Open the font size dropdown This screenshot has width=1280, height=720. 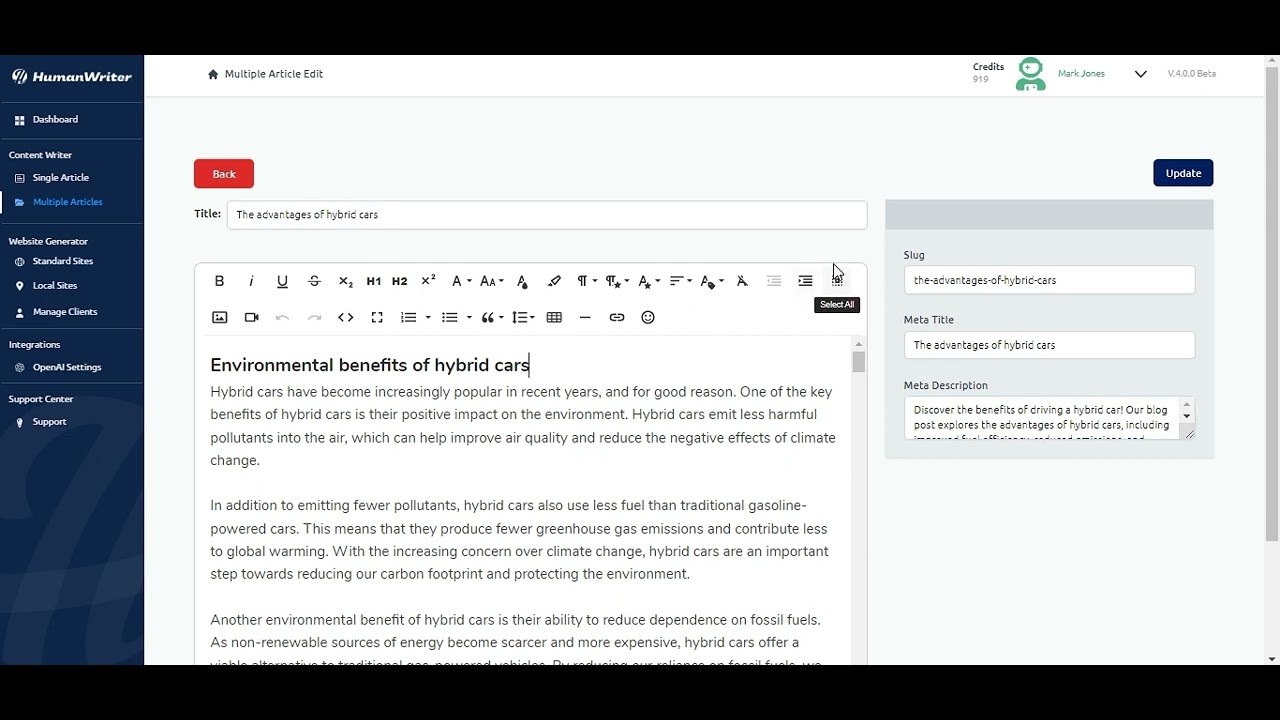[491, 281]
